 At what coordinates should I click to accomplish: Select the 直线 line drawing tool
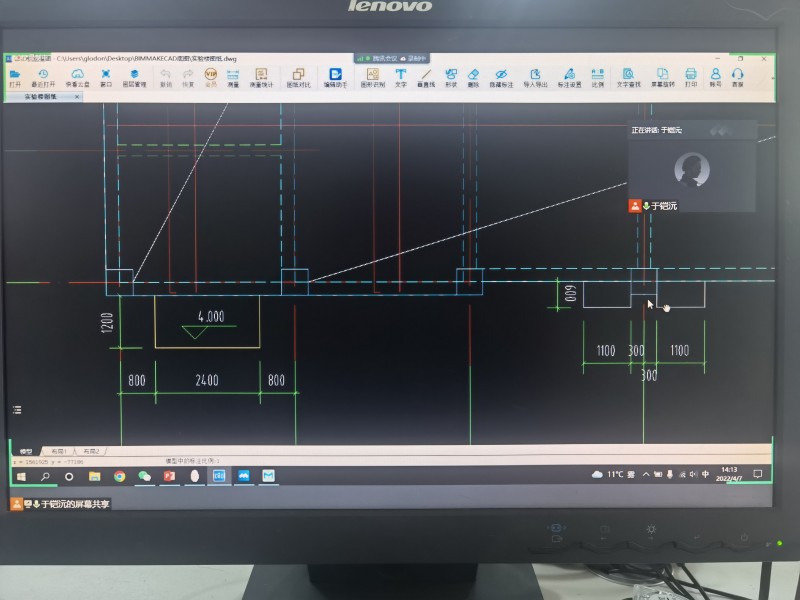pos(425,77)
